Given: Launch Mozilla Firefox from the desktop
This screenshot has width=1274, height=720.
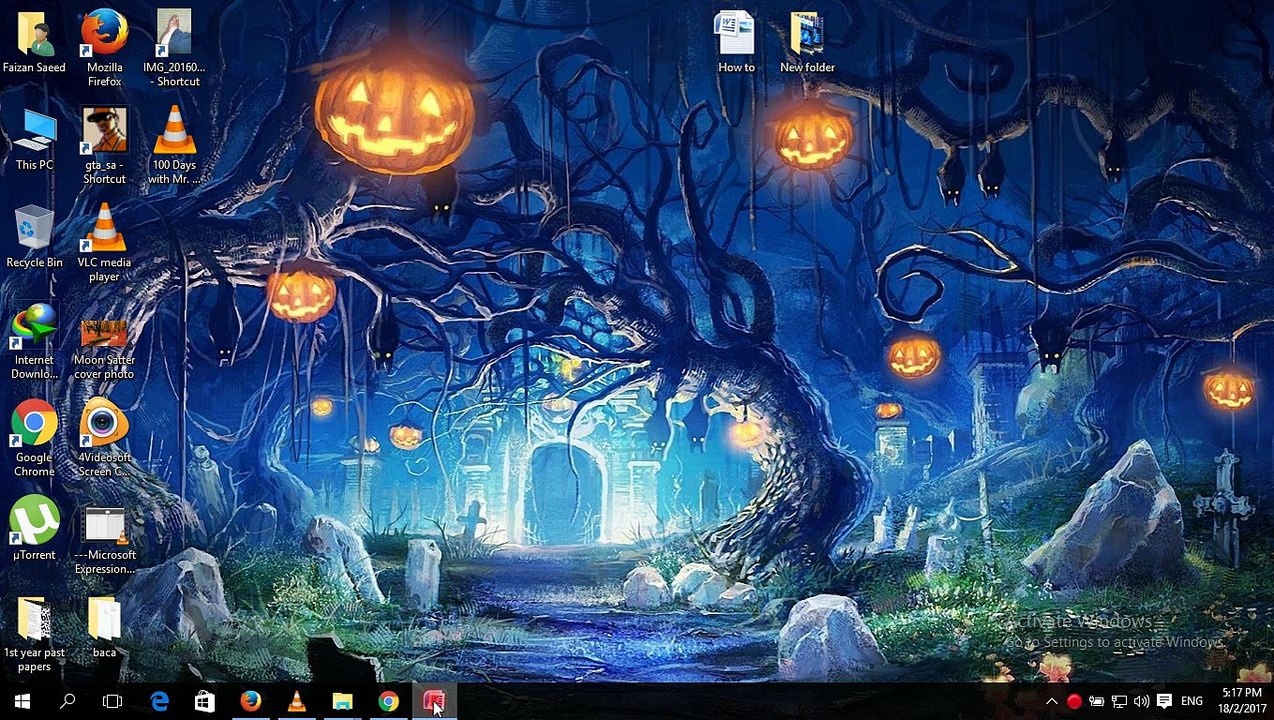Looking at the screenshot, I should tap(104, 48).
